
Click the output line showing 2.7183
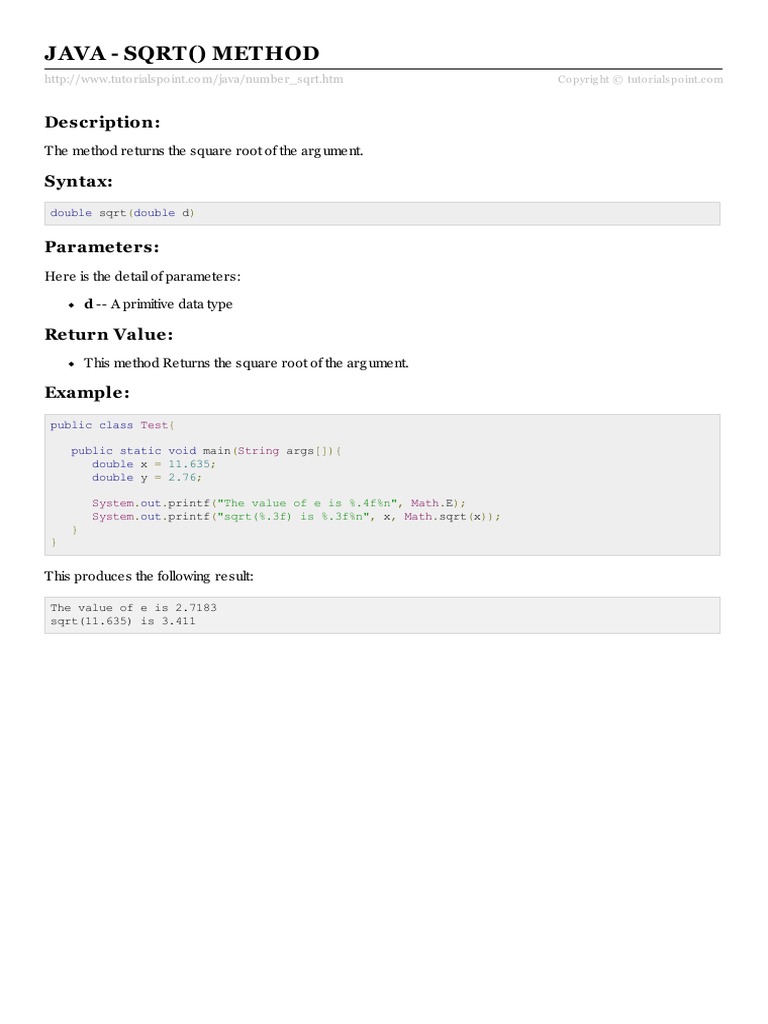pos(133,607)
